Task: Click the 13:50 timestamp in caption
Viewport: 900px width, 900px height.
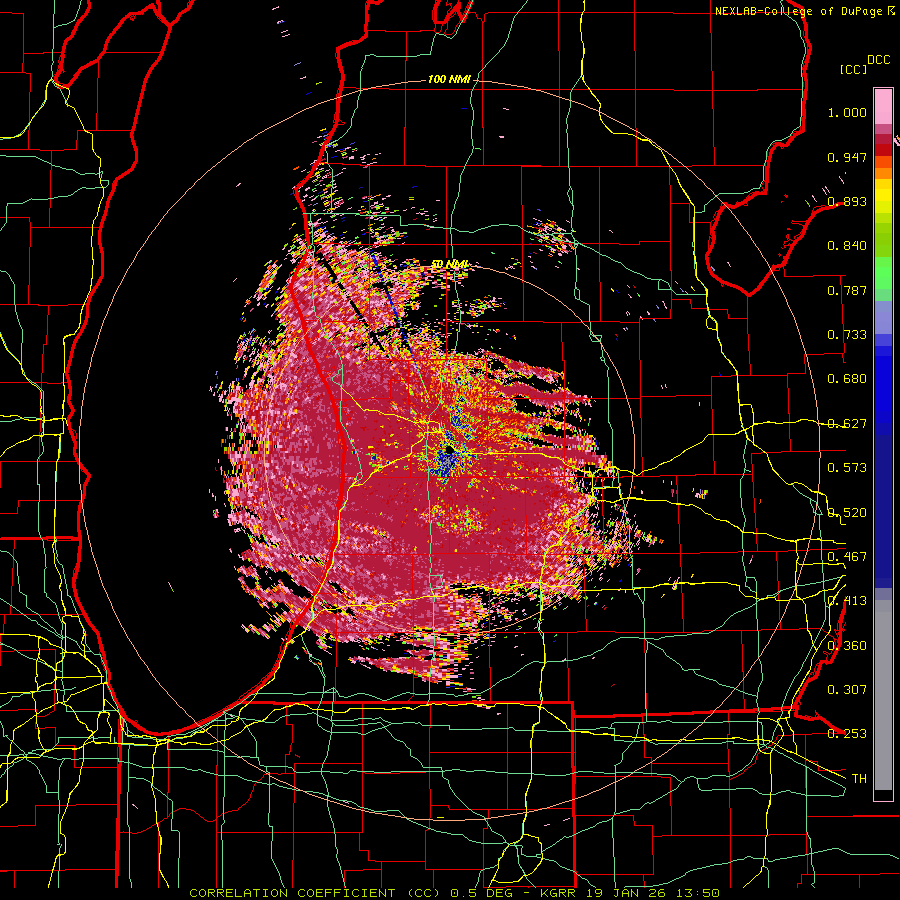Action: pyautogui.click(x=697, y=893)
